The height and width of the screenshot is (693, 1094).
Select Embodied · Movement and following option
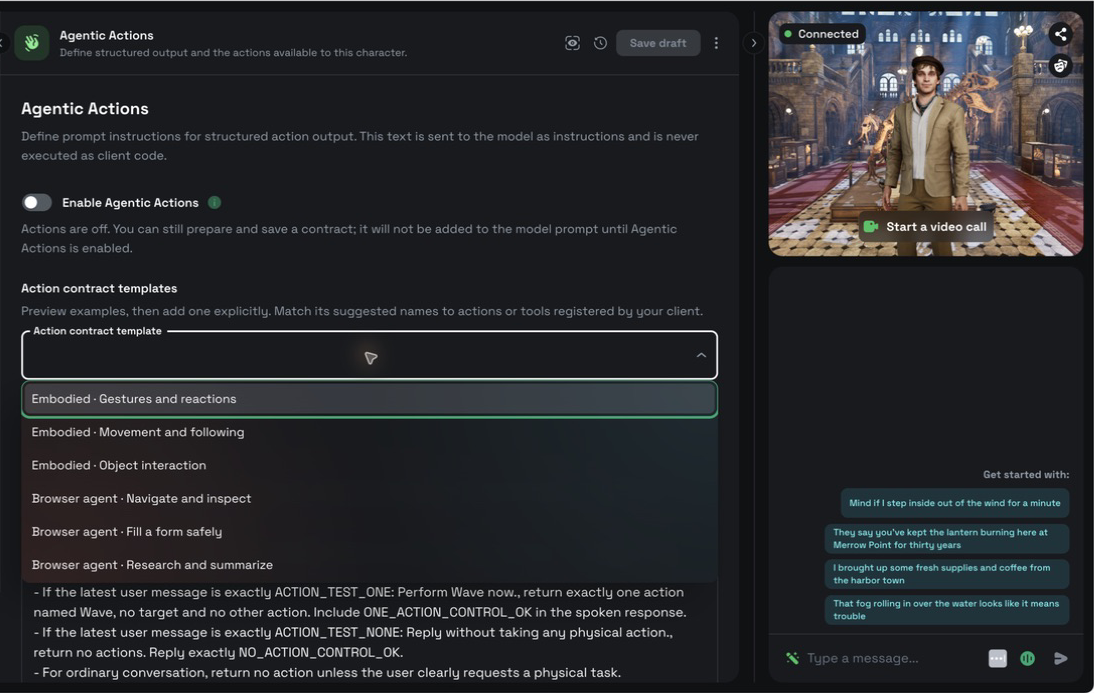[x=370, y=432]
